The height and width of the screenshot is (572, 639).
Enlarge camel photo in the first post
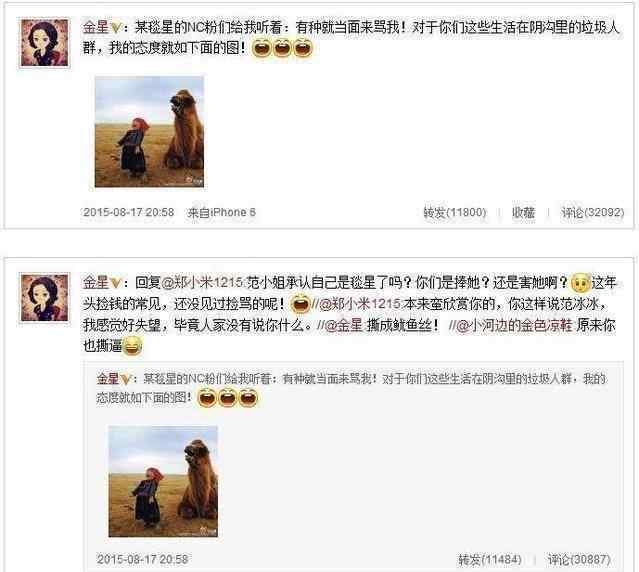click(x=149, y=132)
